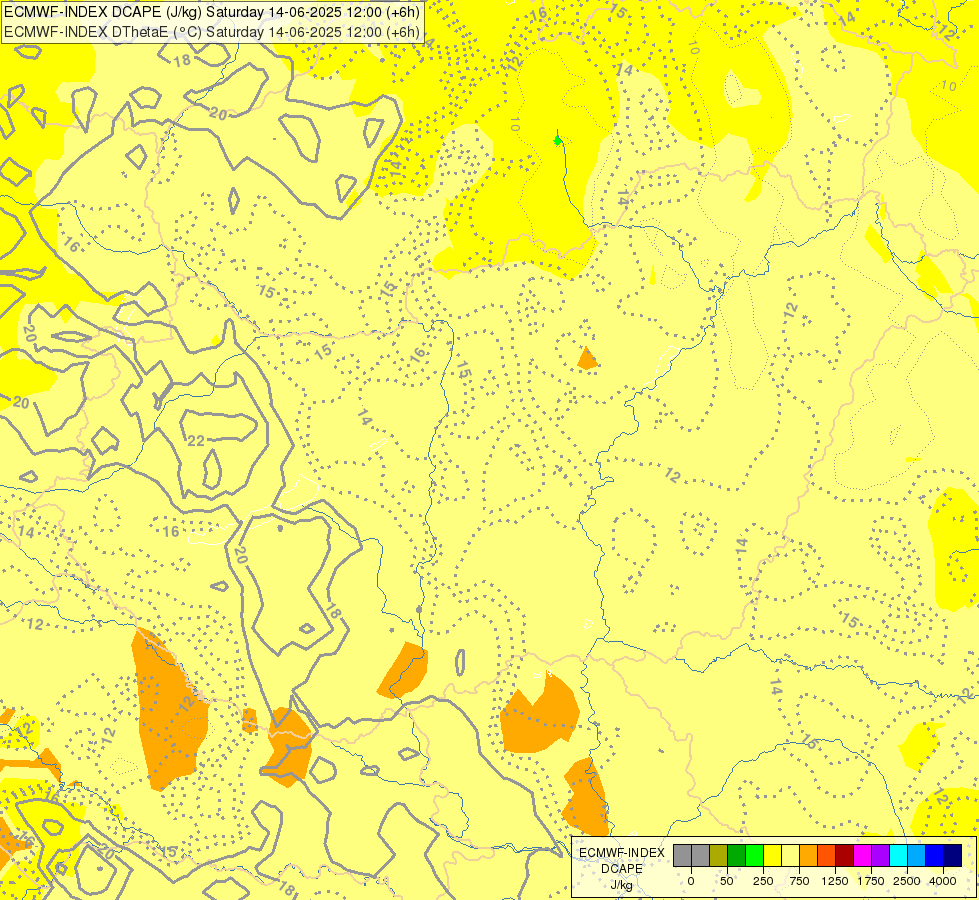Click the pure blue legend swatch
Screen dimensions: 979x900
935,855
